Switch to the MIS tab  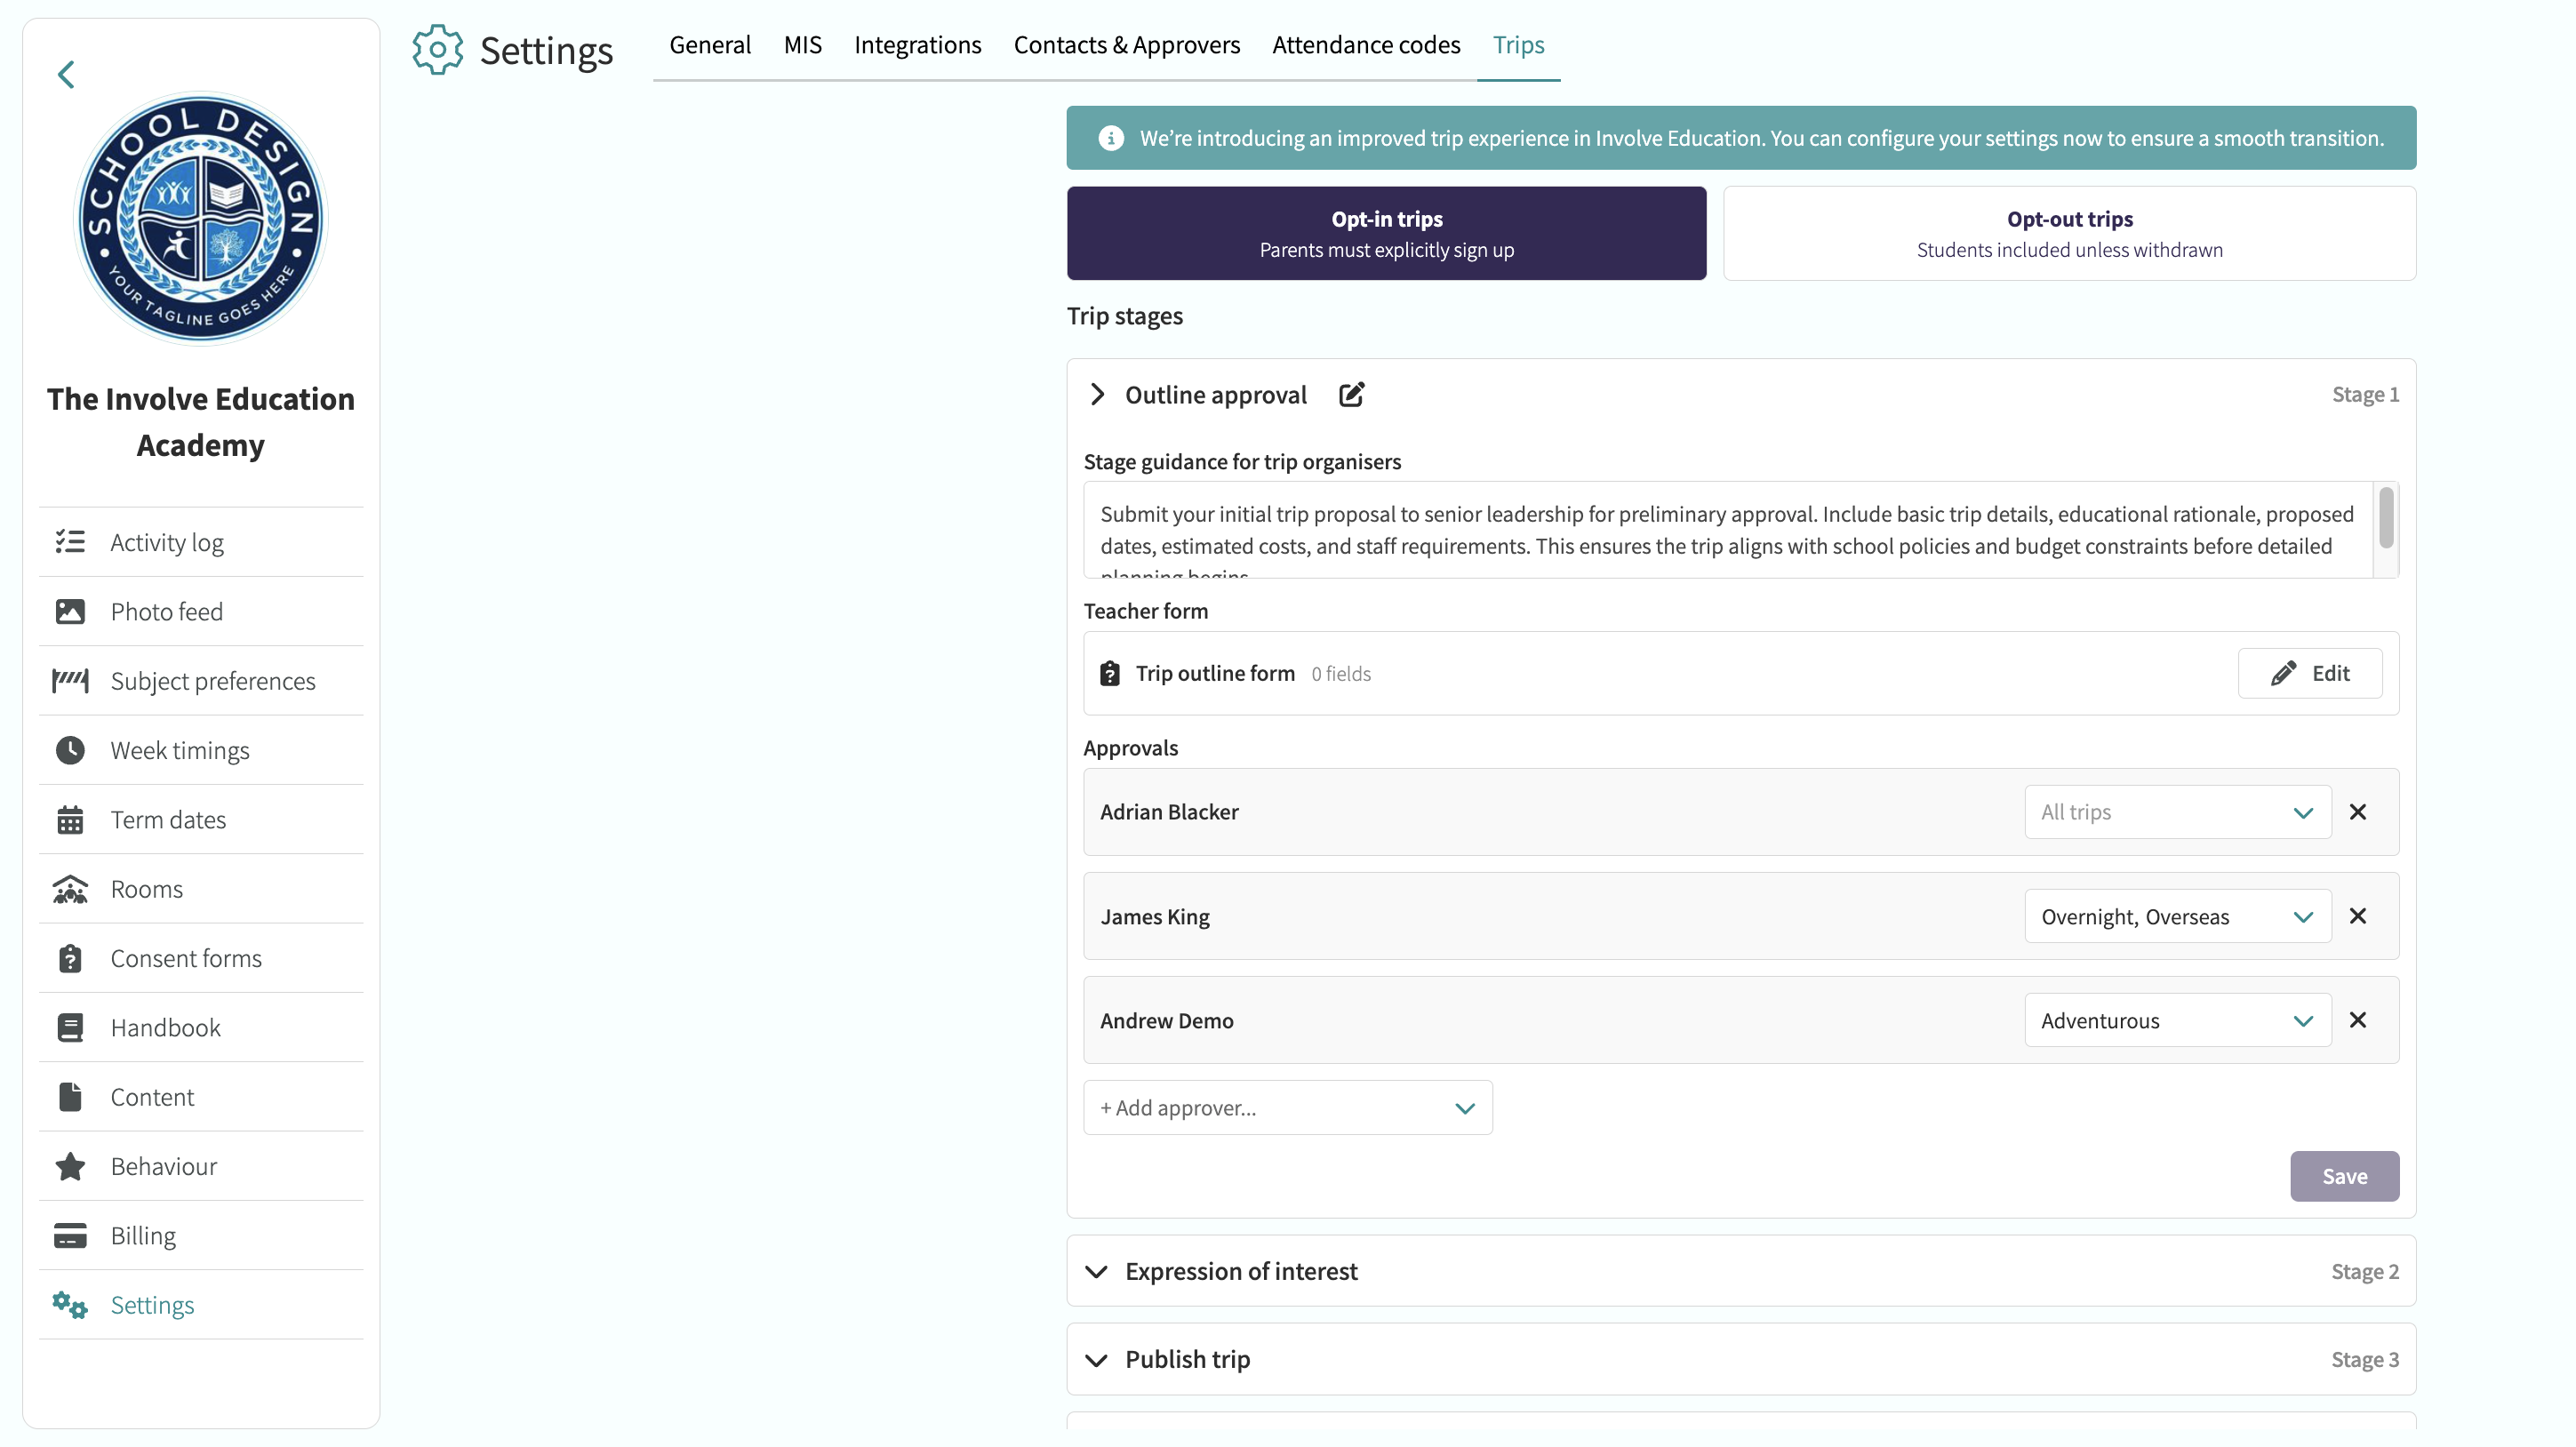click(x=803, y=45)
